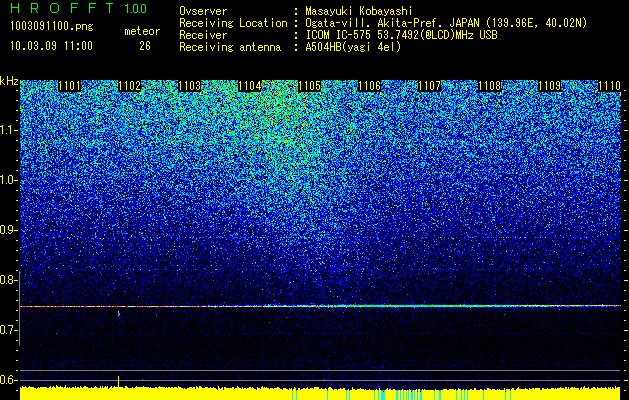Click the Receiving antenna label

(x=230, y=47)
